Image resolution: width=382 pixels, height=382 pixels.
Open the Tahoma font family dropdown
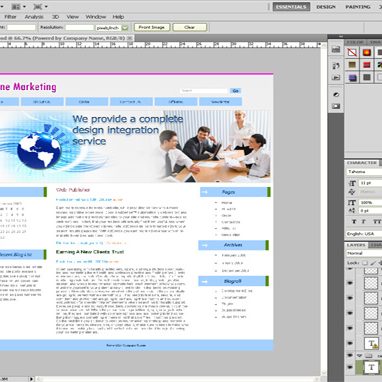pos(364,172)
